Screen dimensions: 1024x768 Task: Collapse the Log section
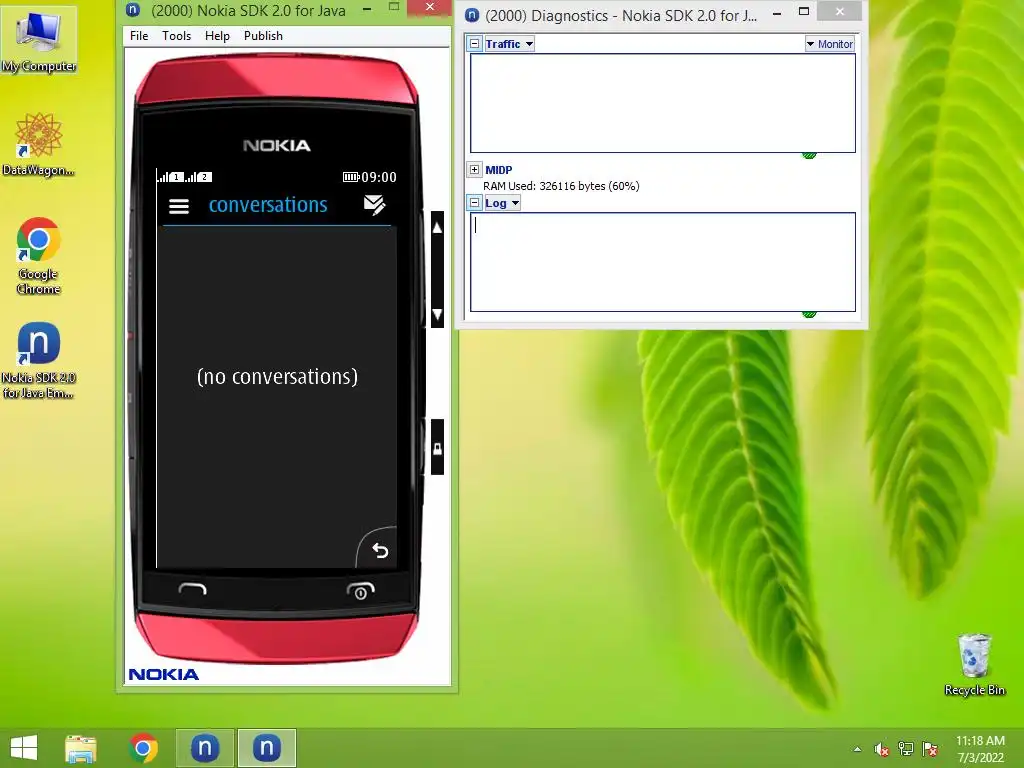[x=475, y=203]
